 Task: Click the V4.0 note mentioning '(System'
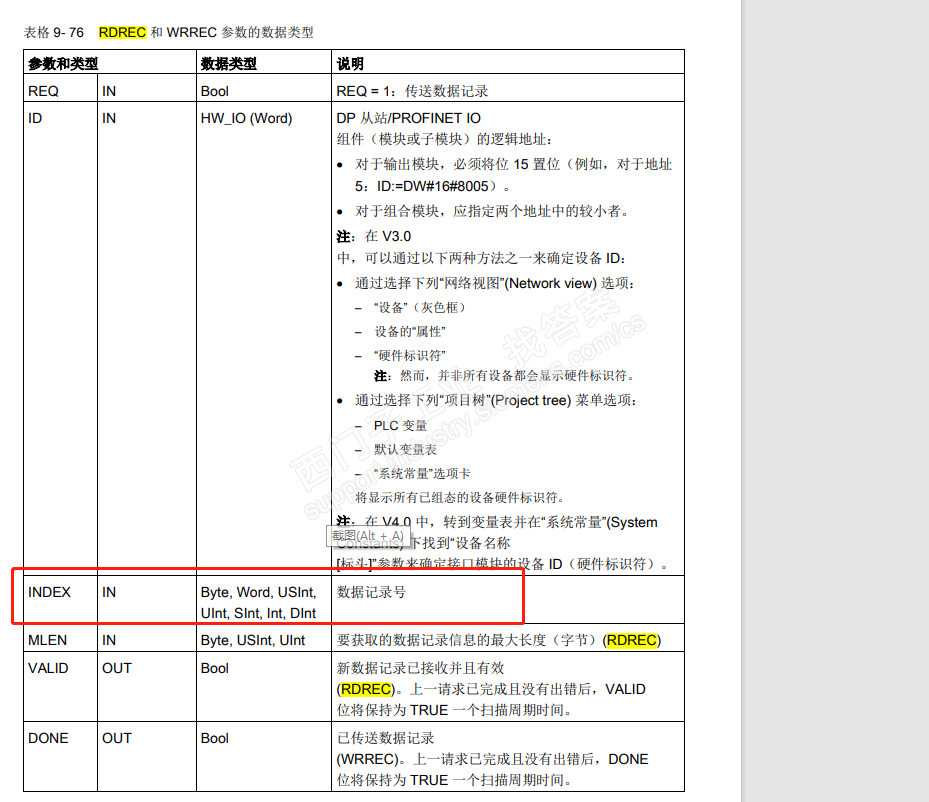pyautogui.click(x=497, y=522)
